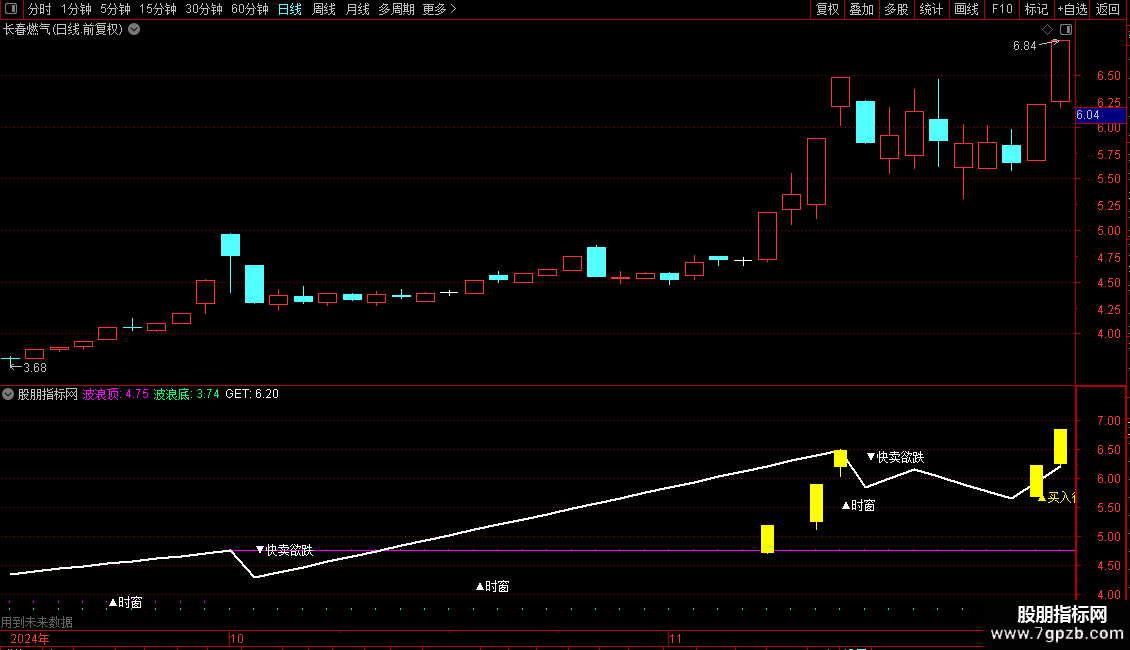Click the 返回 back button
This screenshot has width=1130, height=650.
point(1108,9)
